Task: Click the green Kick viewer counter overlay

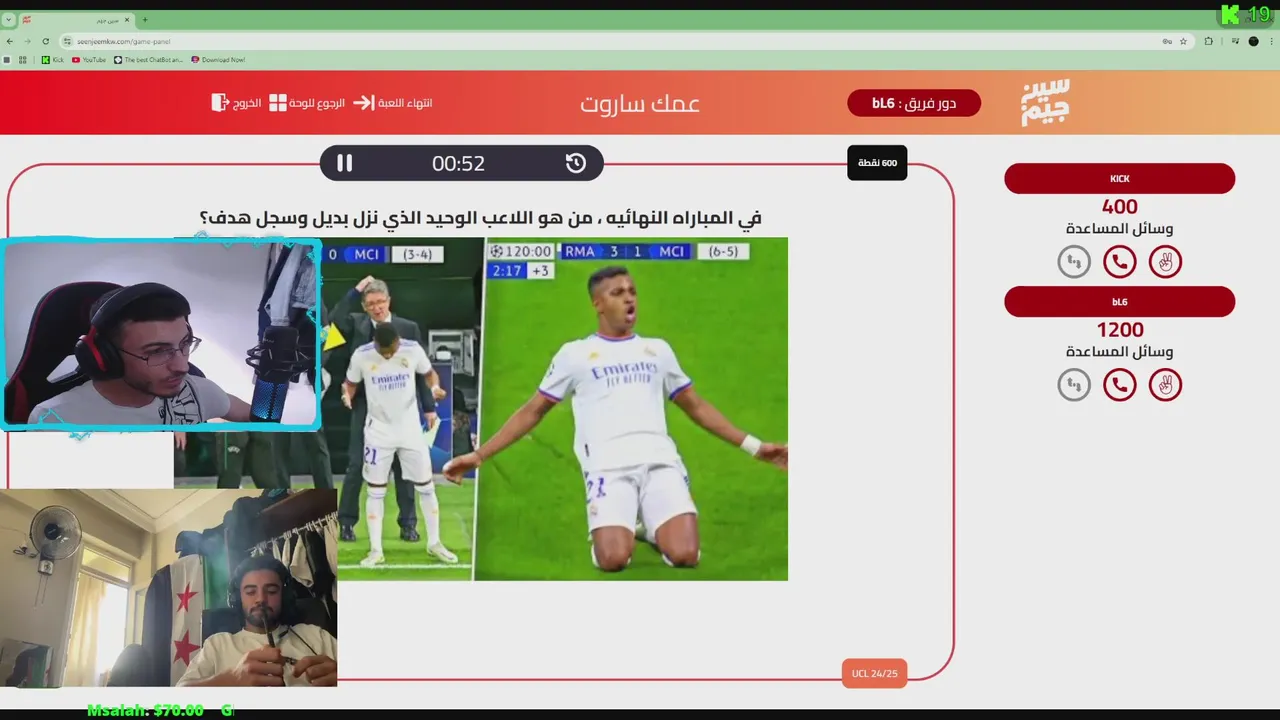Action: point(1245,14)
